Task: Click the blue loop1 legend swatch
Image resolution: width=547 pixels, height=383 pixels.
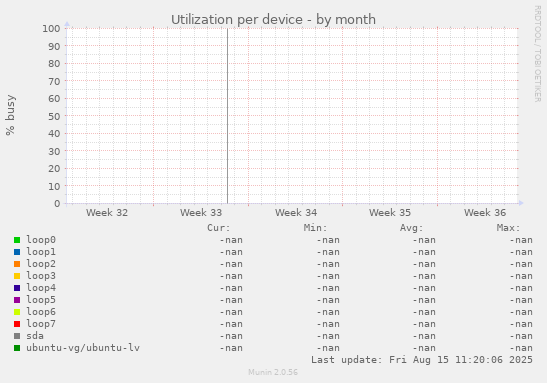Action: coord(17,252)
